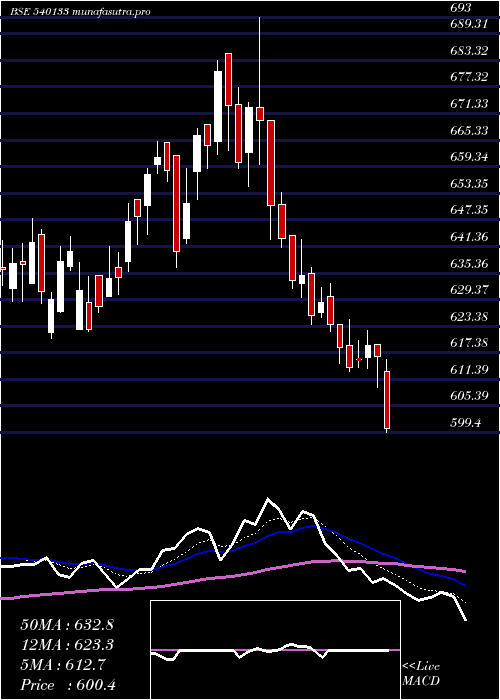Click the '<<Live MACD' label
Image resolution: width=500 pixels, height=700 pixels.
click(x=421, y=674)
